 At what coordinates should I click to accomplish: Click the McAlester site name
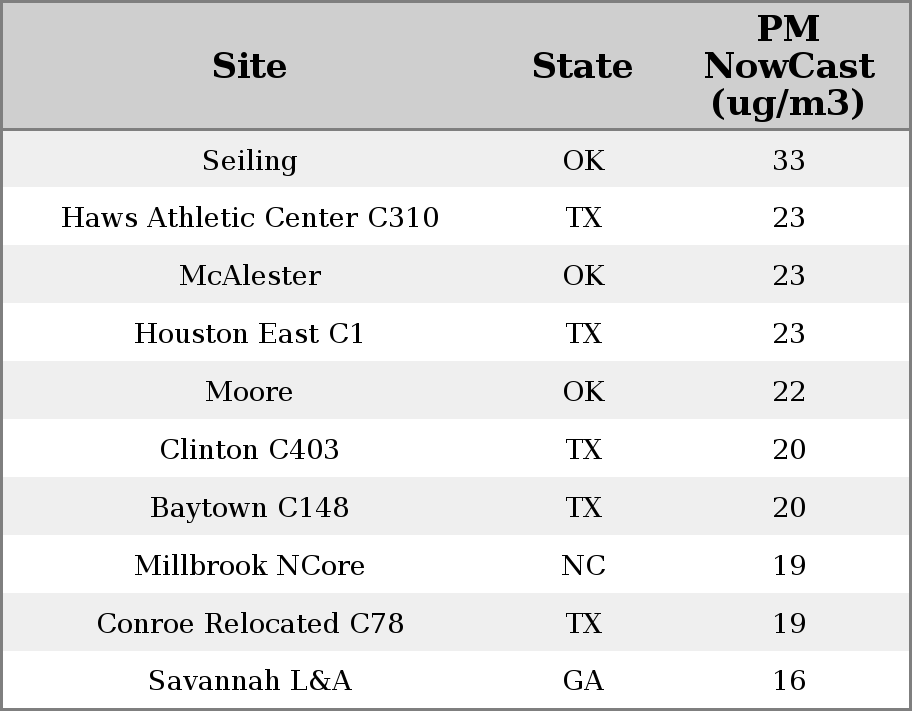tap(250, 275)
